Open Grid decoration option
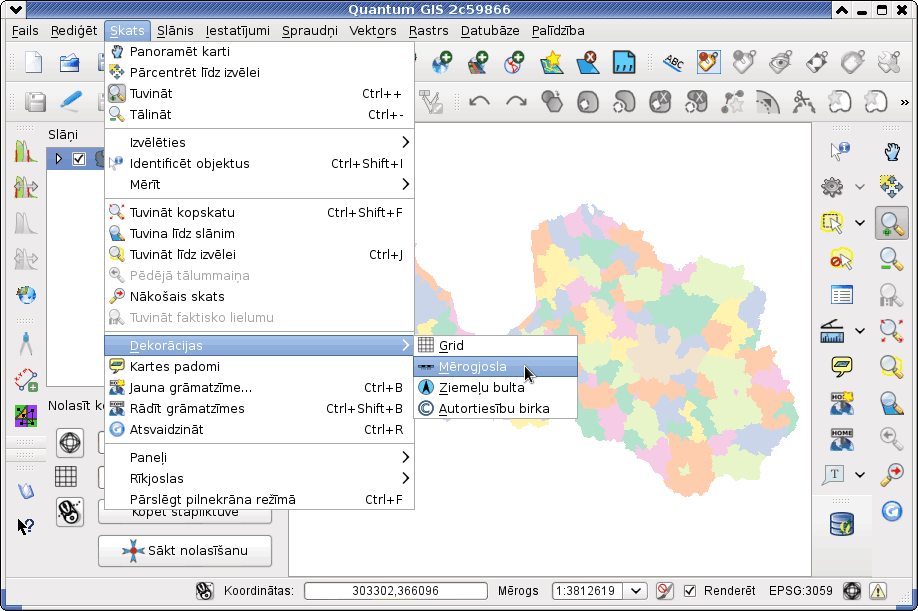The width and height of the screenshot is (918, 611). pyautogui.click(x=495, y=346)
